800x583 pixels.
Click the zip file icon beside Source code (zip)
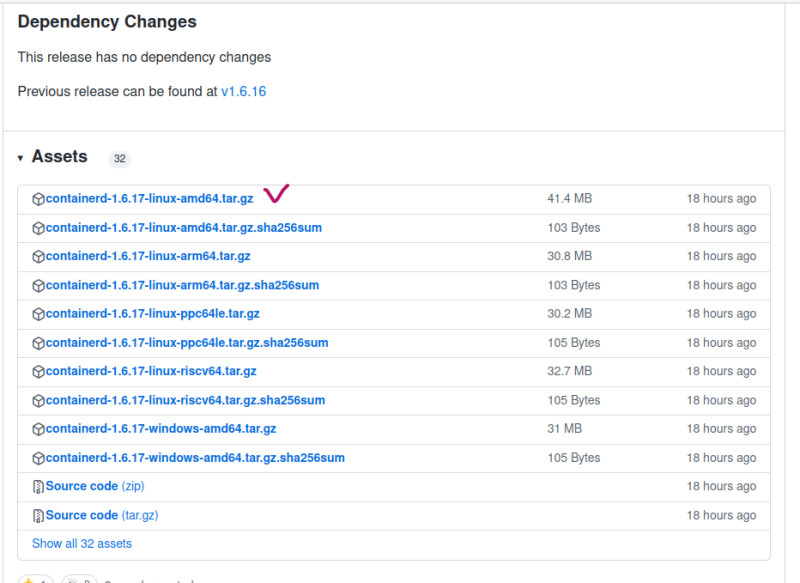coord(39,487)
